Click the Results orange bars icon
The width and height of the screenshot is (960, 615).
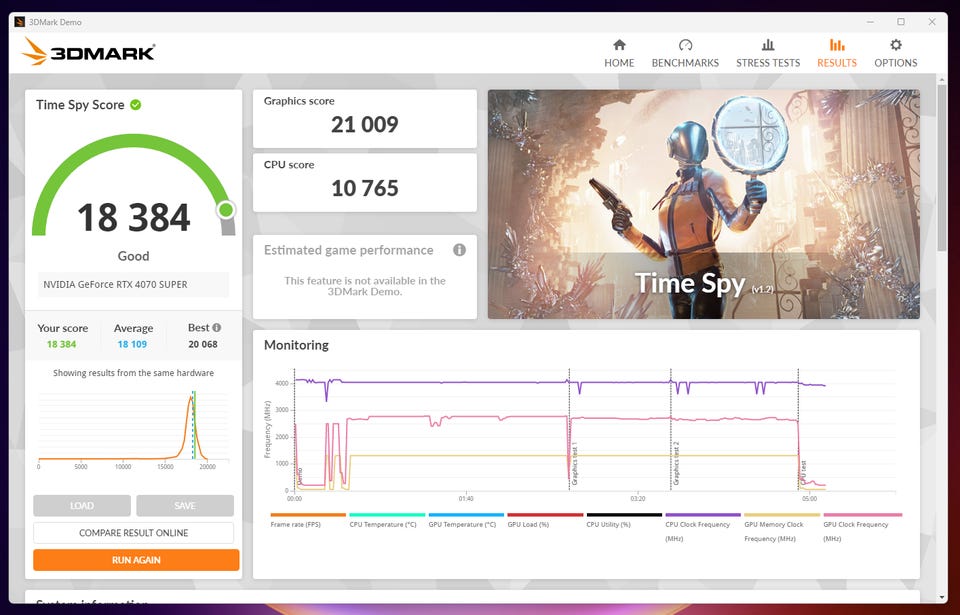pos(836,45)
